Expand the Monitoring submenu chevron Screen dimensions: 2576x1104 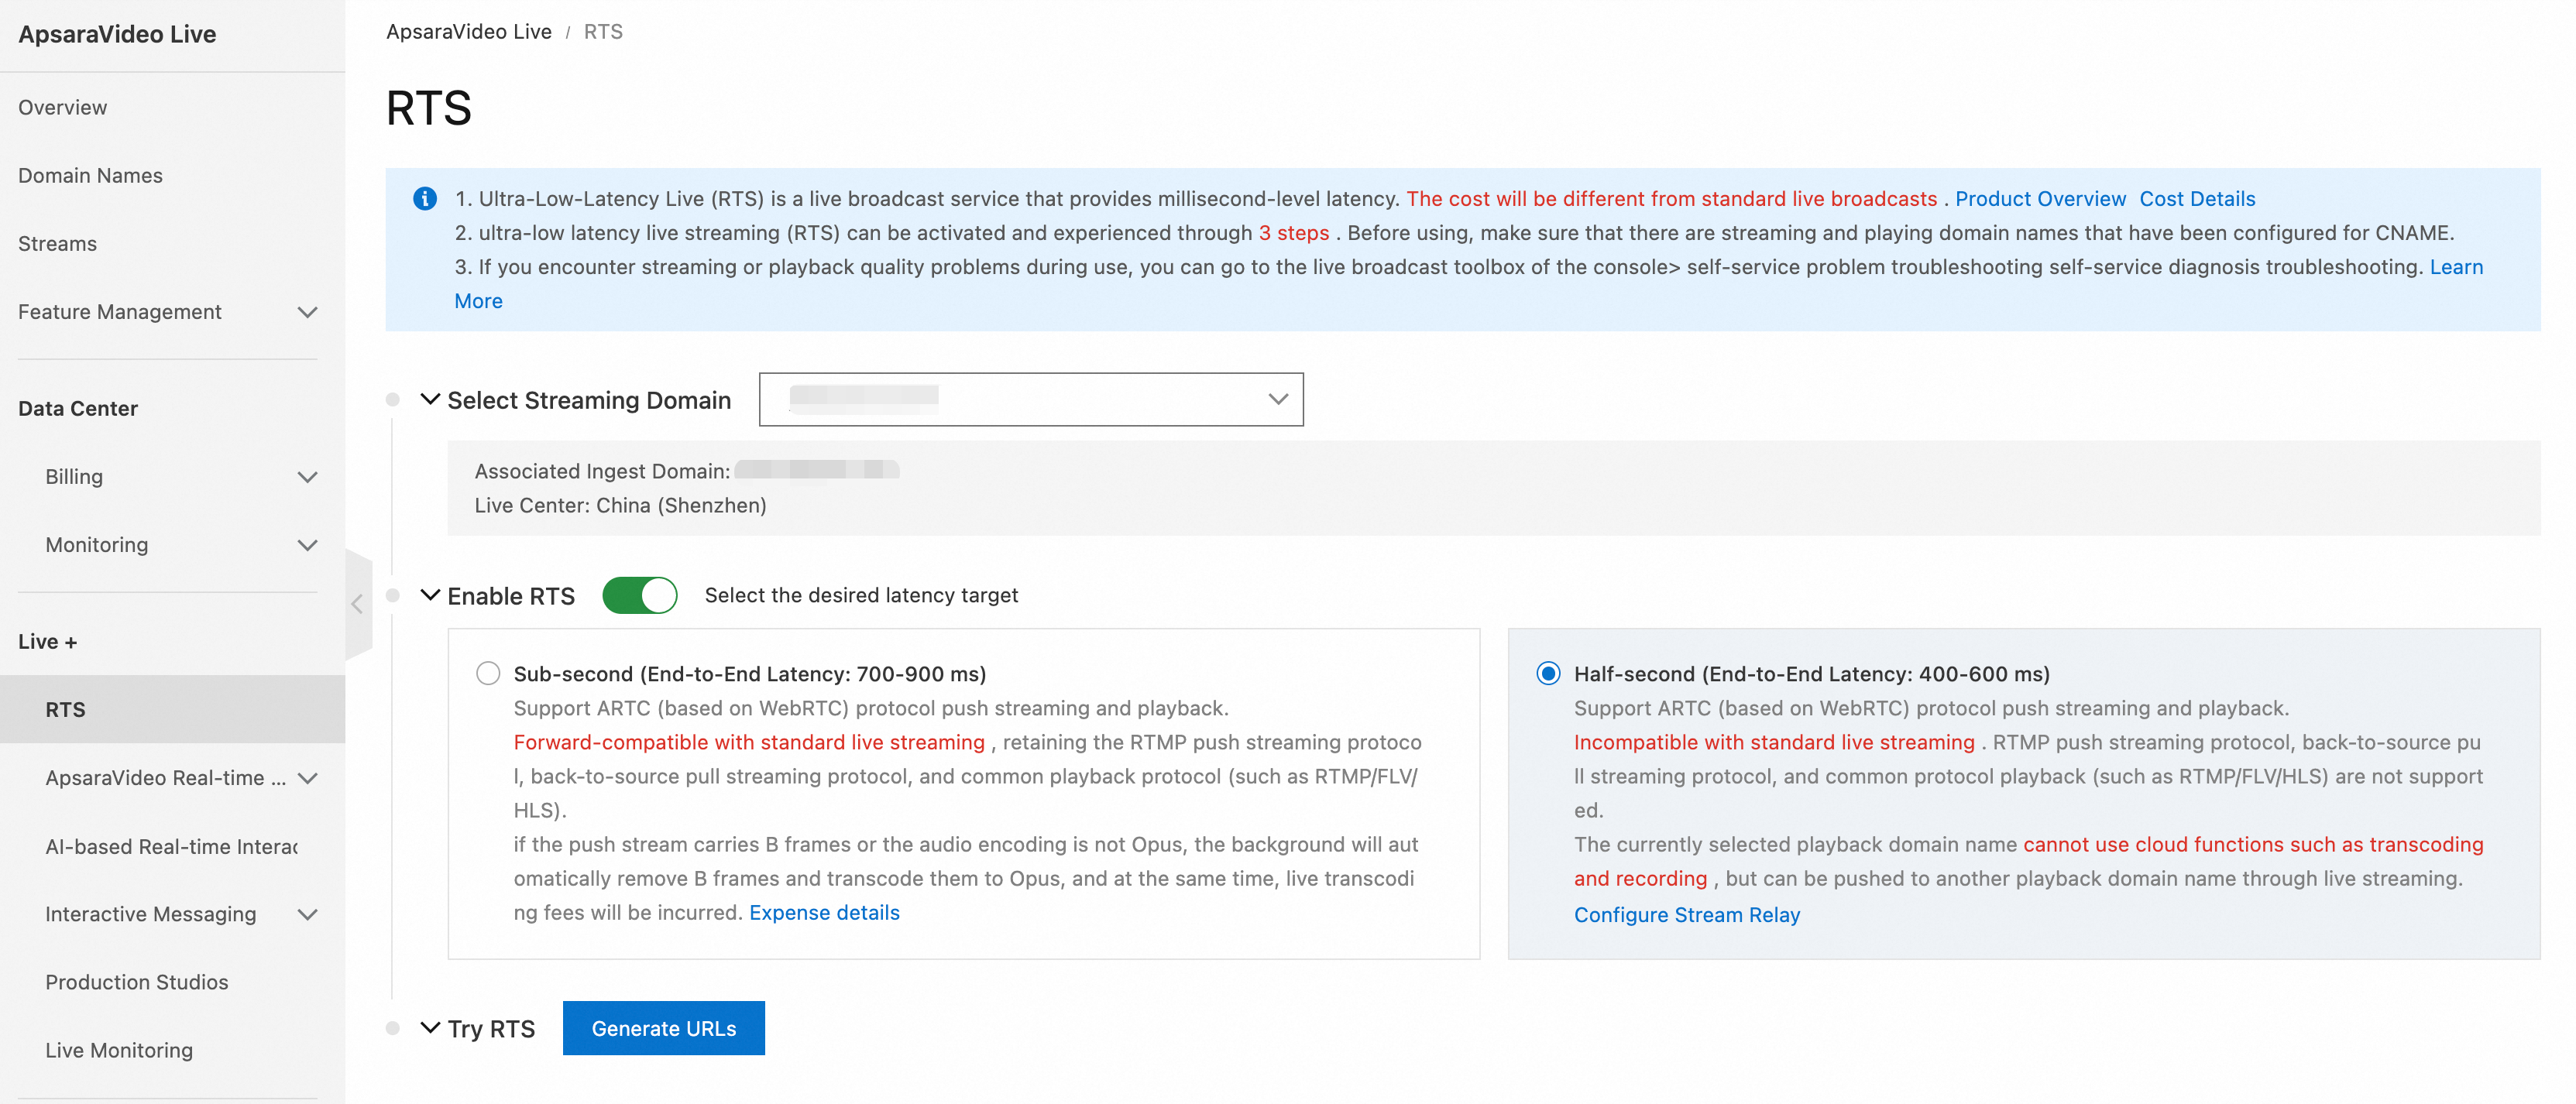click(308, 545)
